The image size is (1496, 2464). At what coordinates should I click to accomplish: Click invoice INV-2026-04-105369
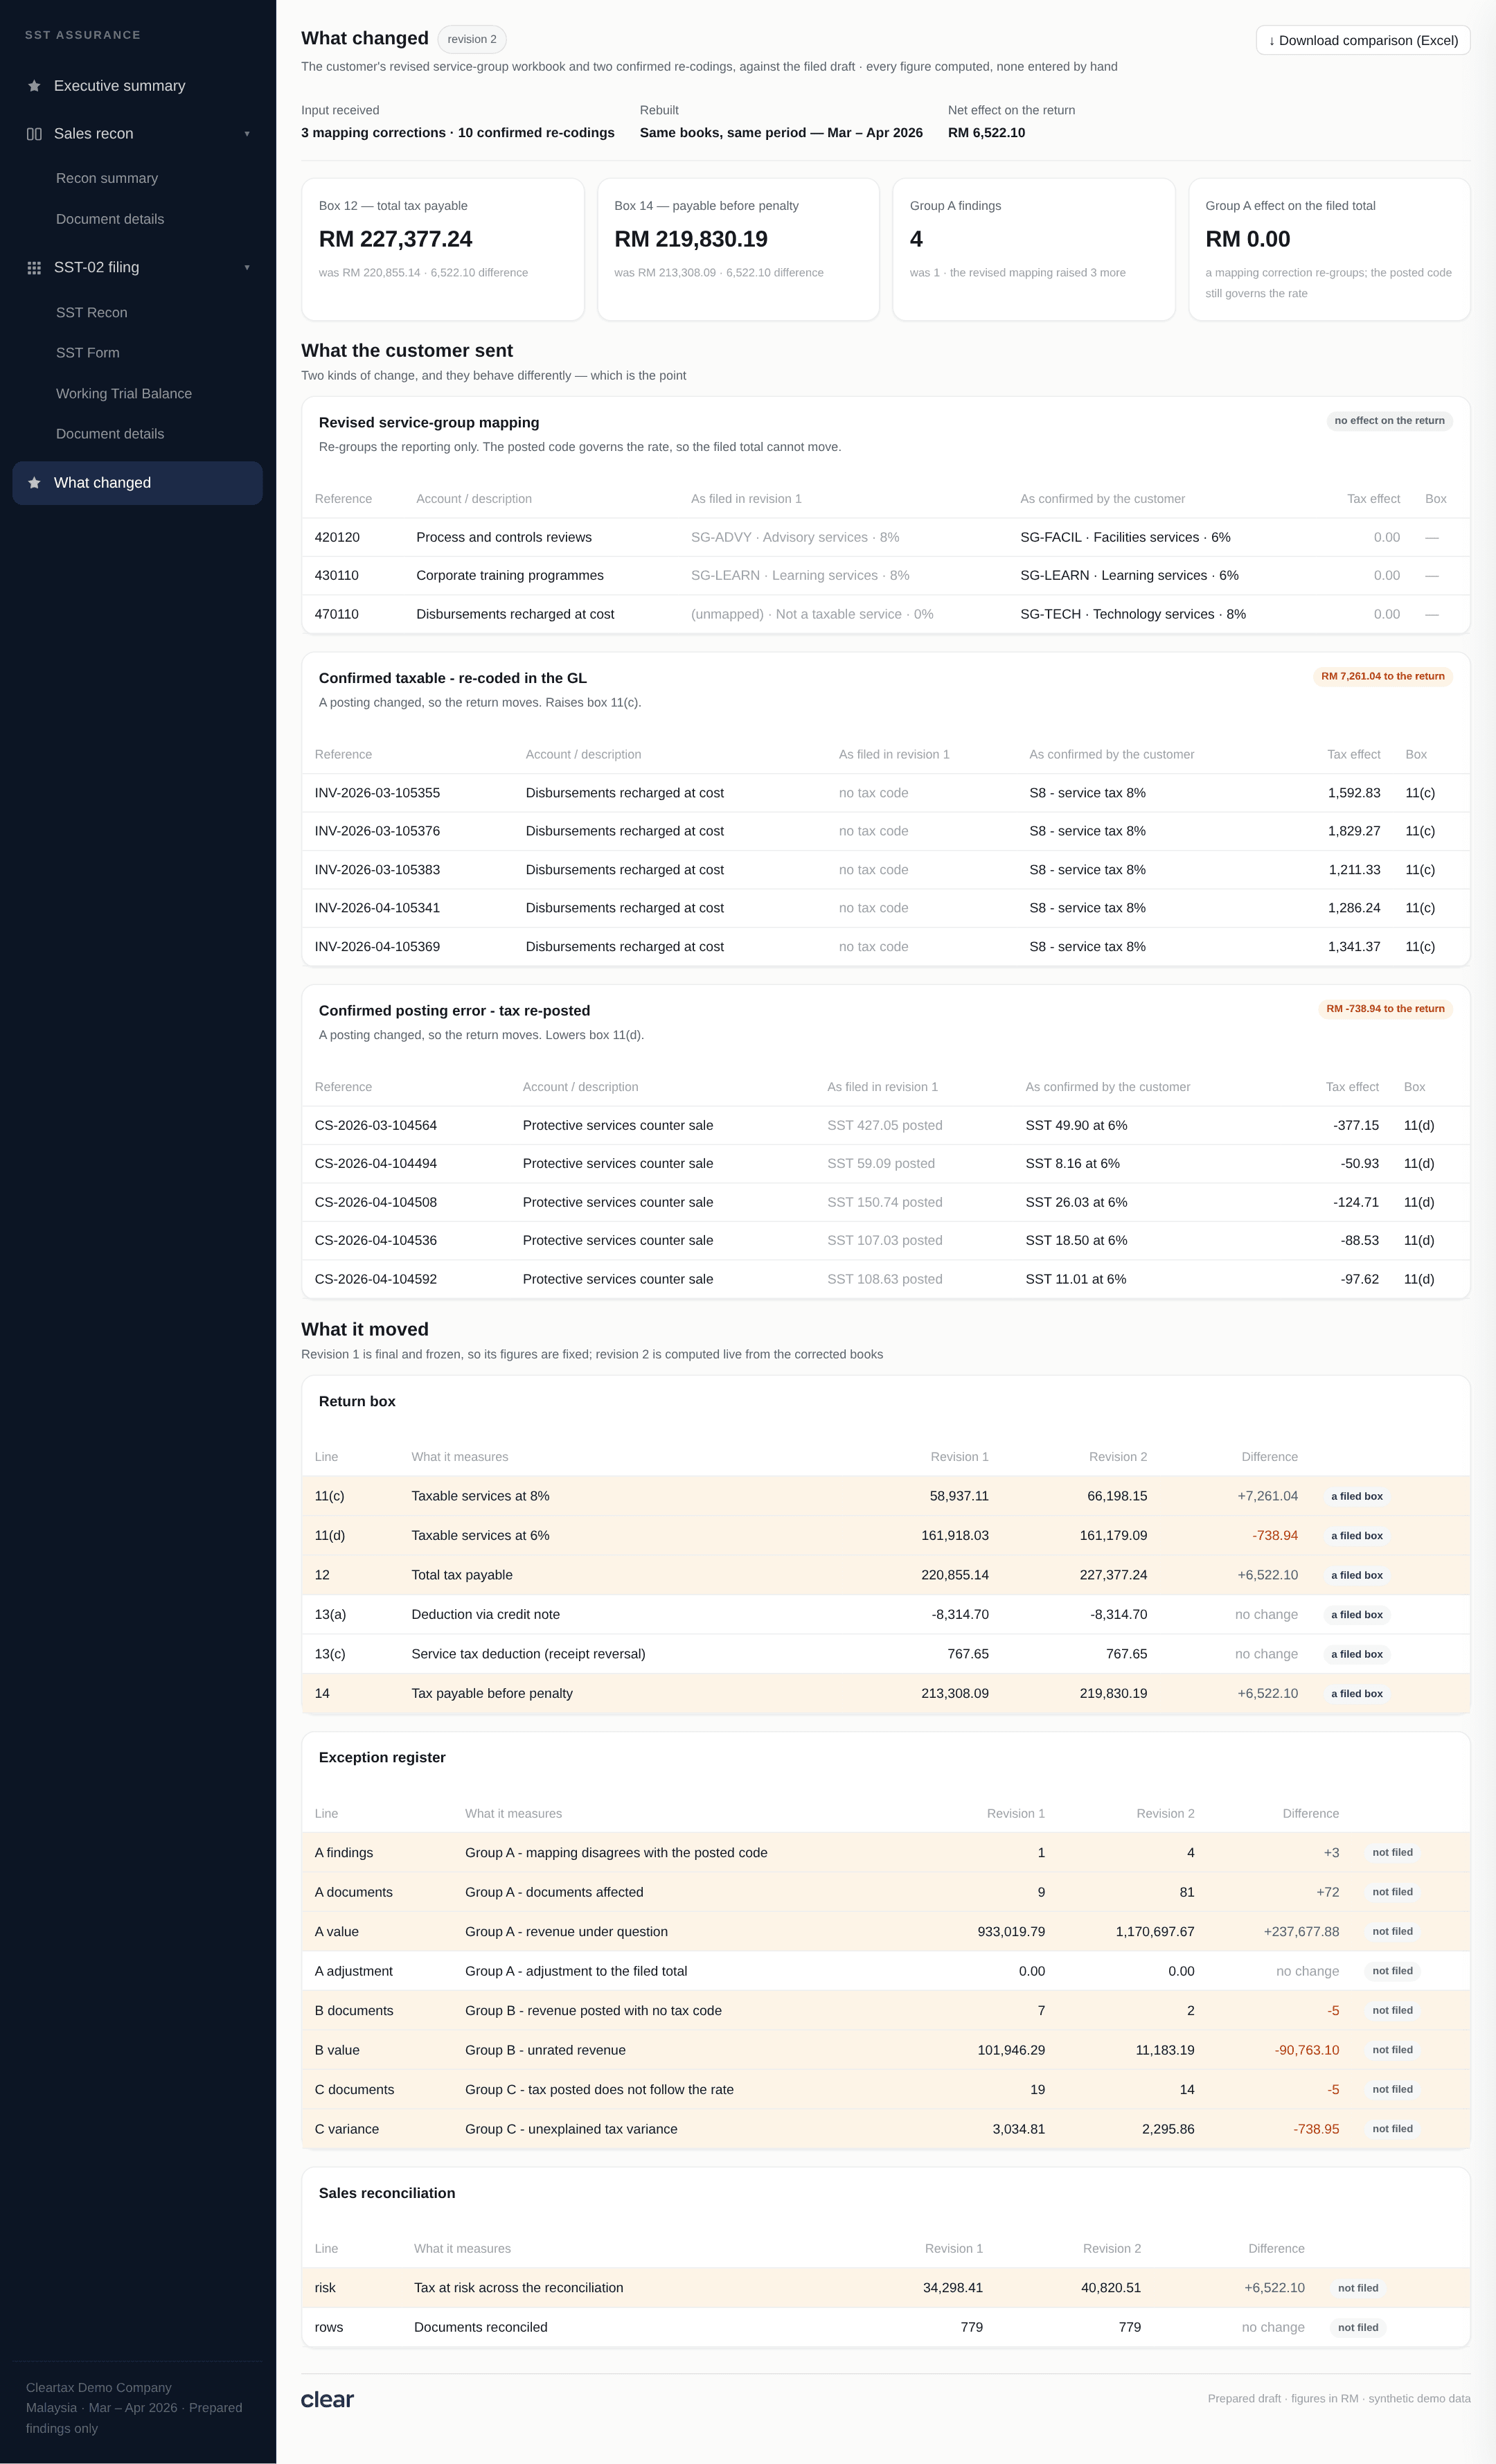(377, 947)
